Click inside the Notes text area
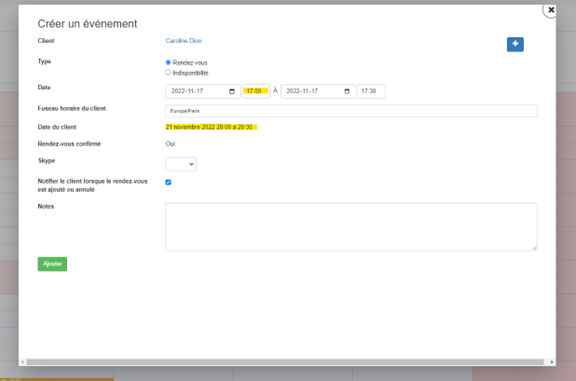 click(x=351, y=227)
